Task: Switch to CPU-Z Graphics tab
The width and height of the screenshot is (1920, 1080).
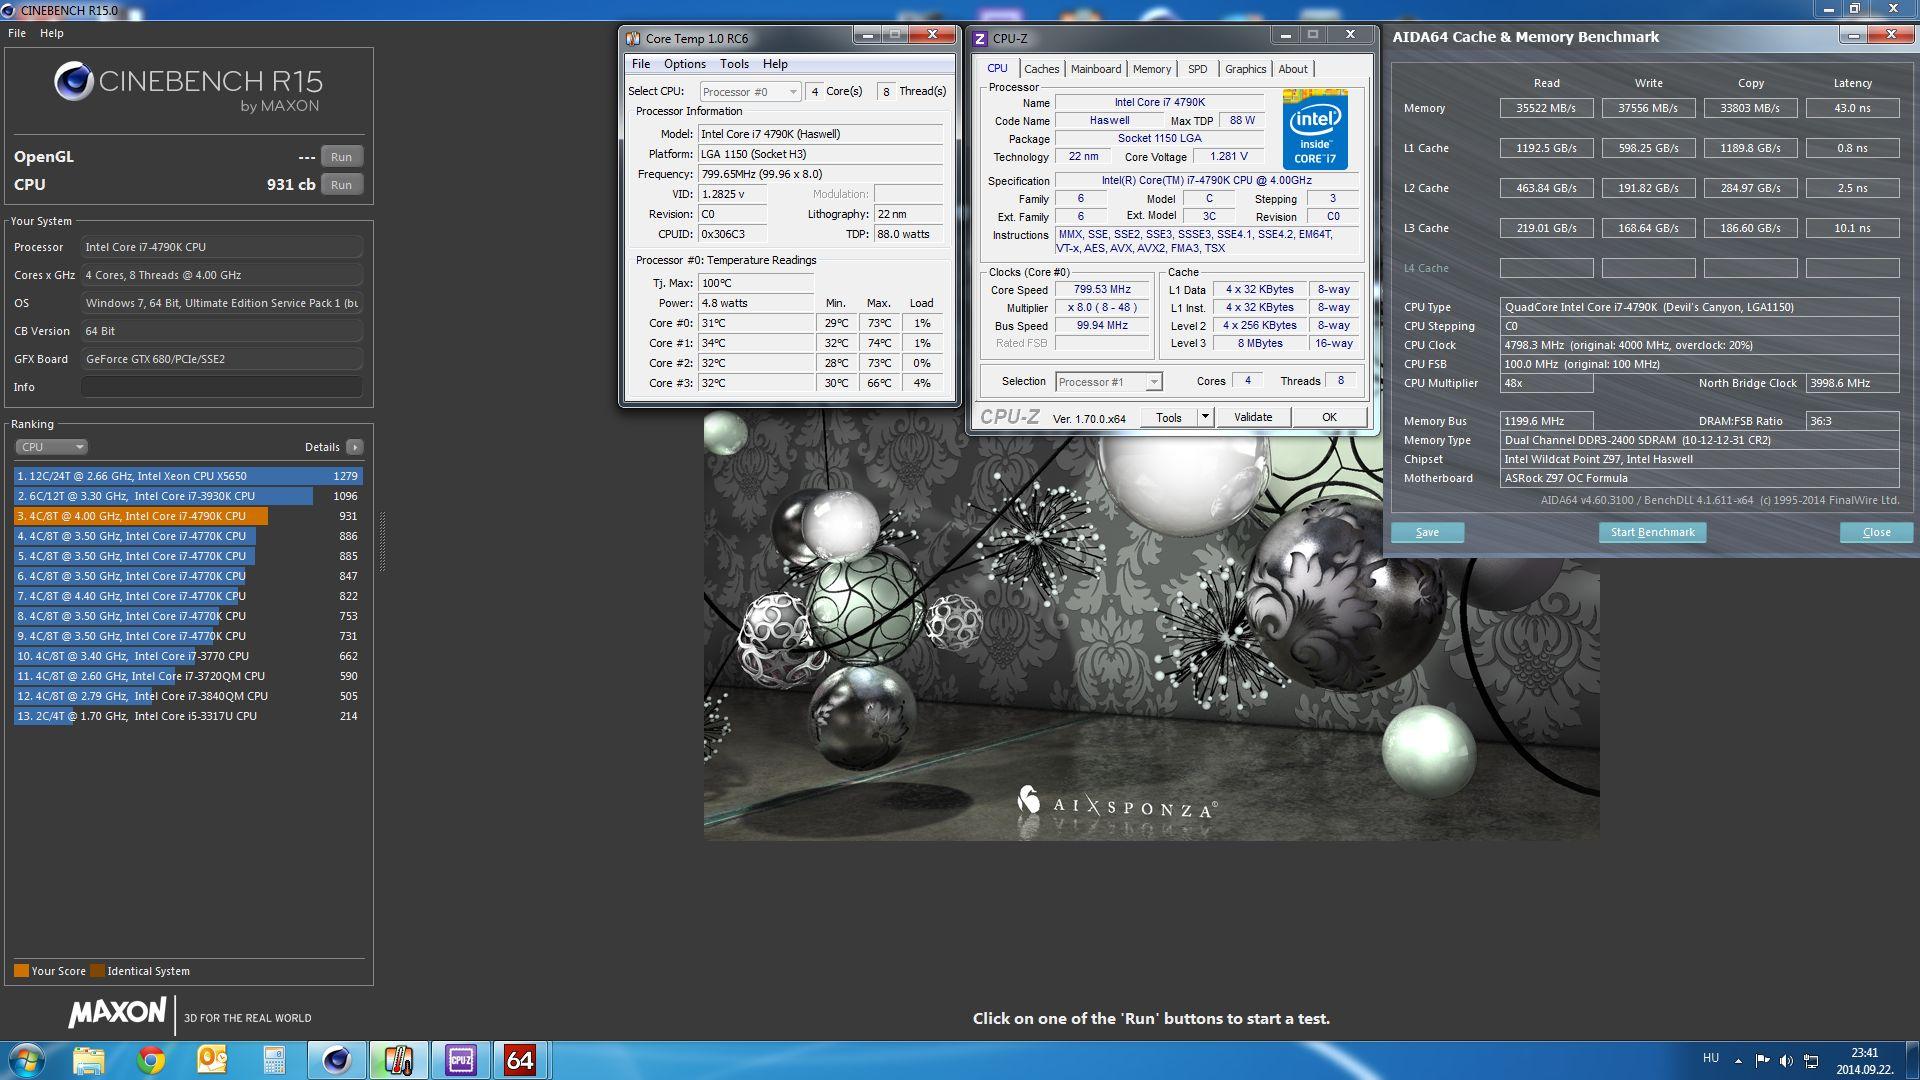Action: click(1245, 69)
